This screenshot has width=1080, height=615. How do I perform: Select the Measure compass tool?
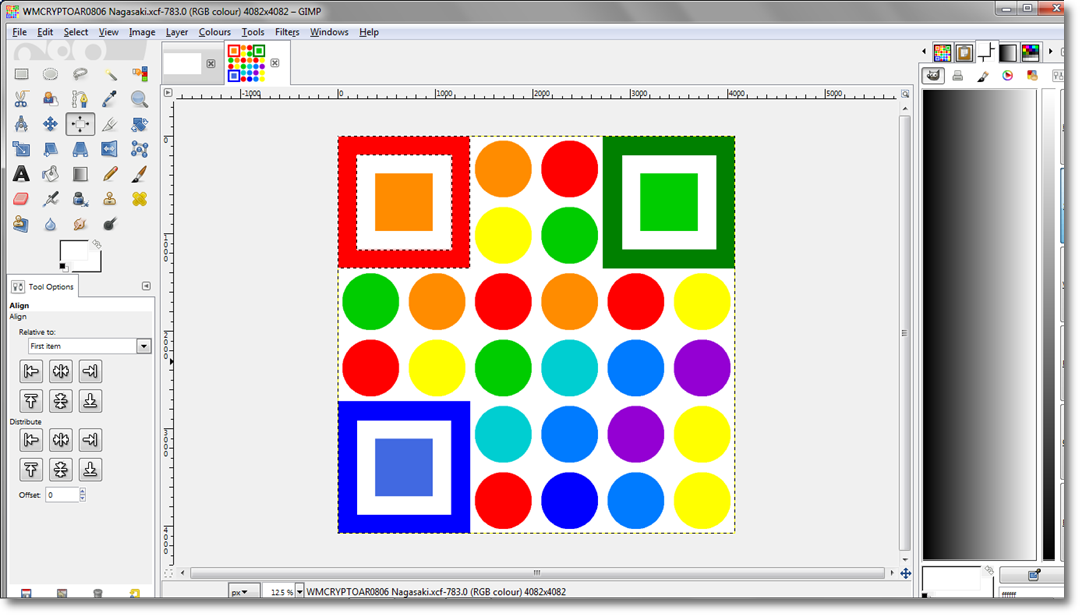[x=21, y=124]
